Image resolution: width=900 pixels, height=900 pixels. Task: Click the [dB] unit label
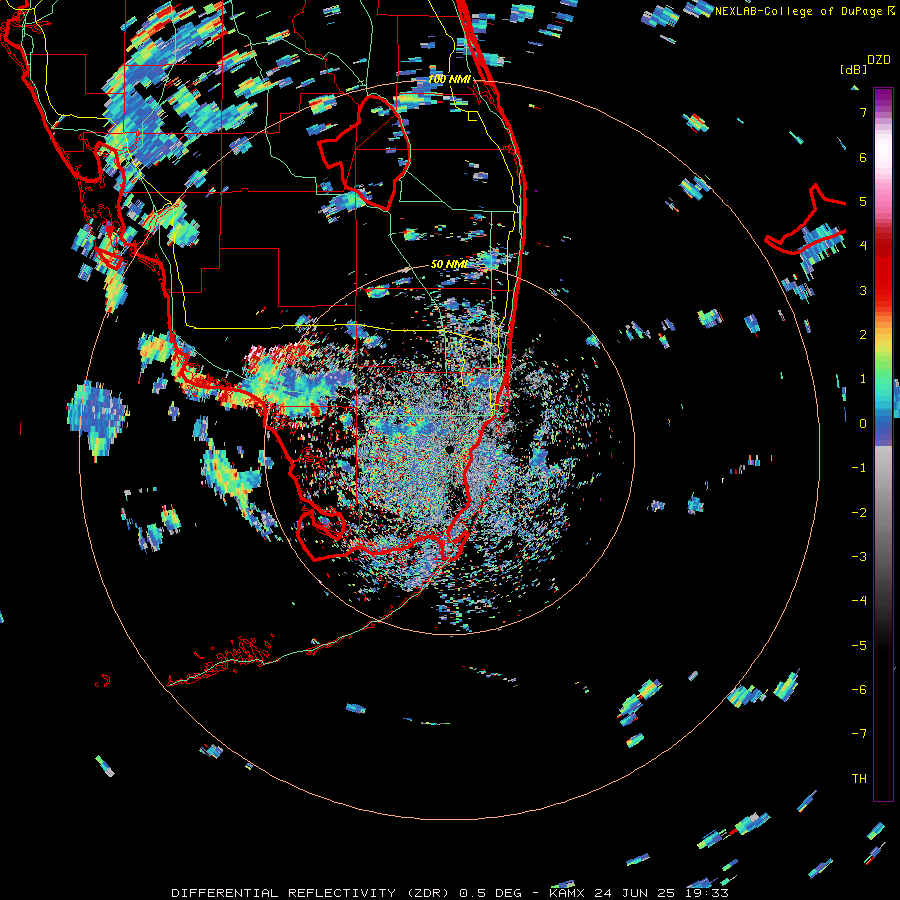853,69
